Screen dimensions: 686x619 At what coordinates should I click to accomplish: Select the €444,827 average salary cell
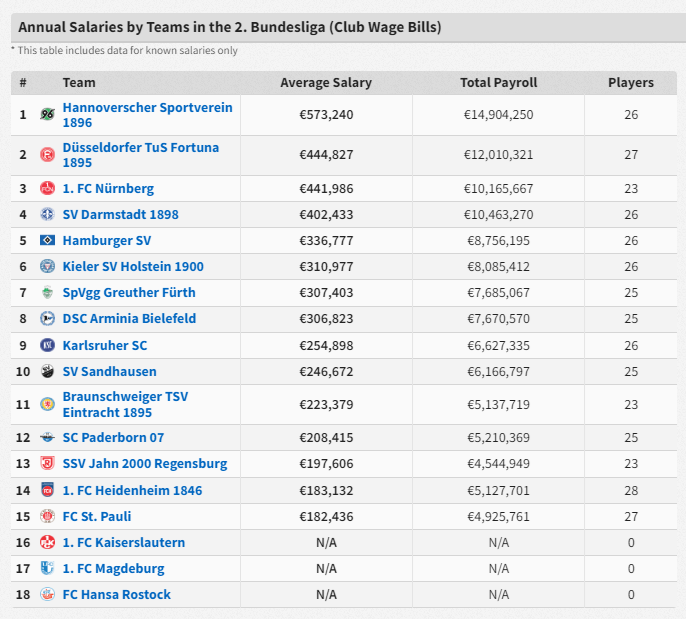[x=326, y=154]
